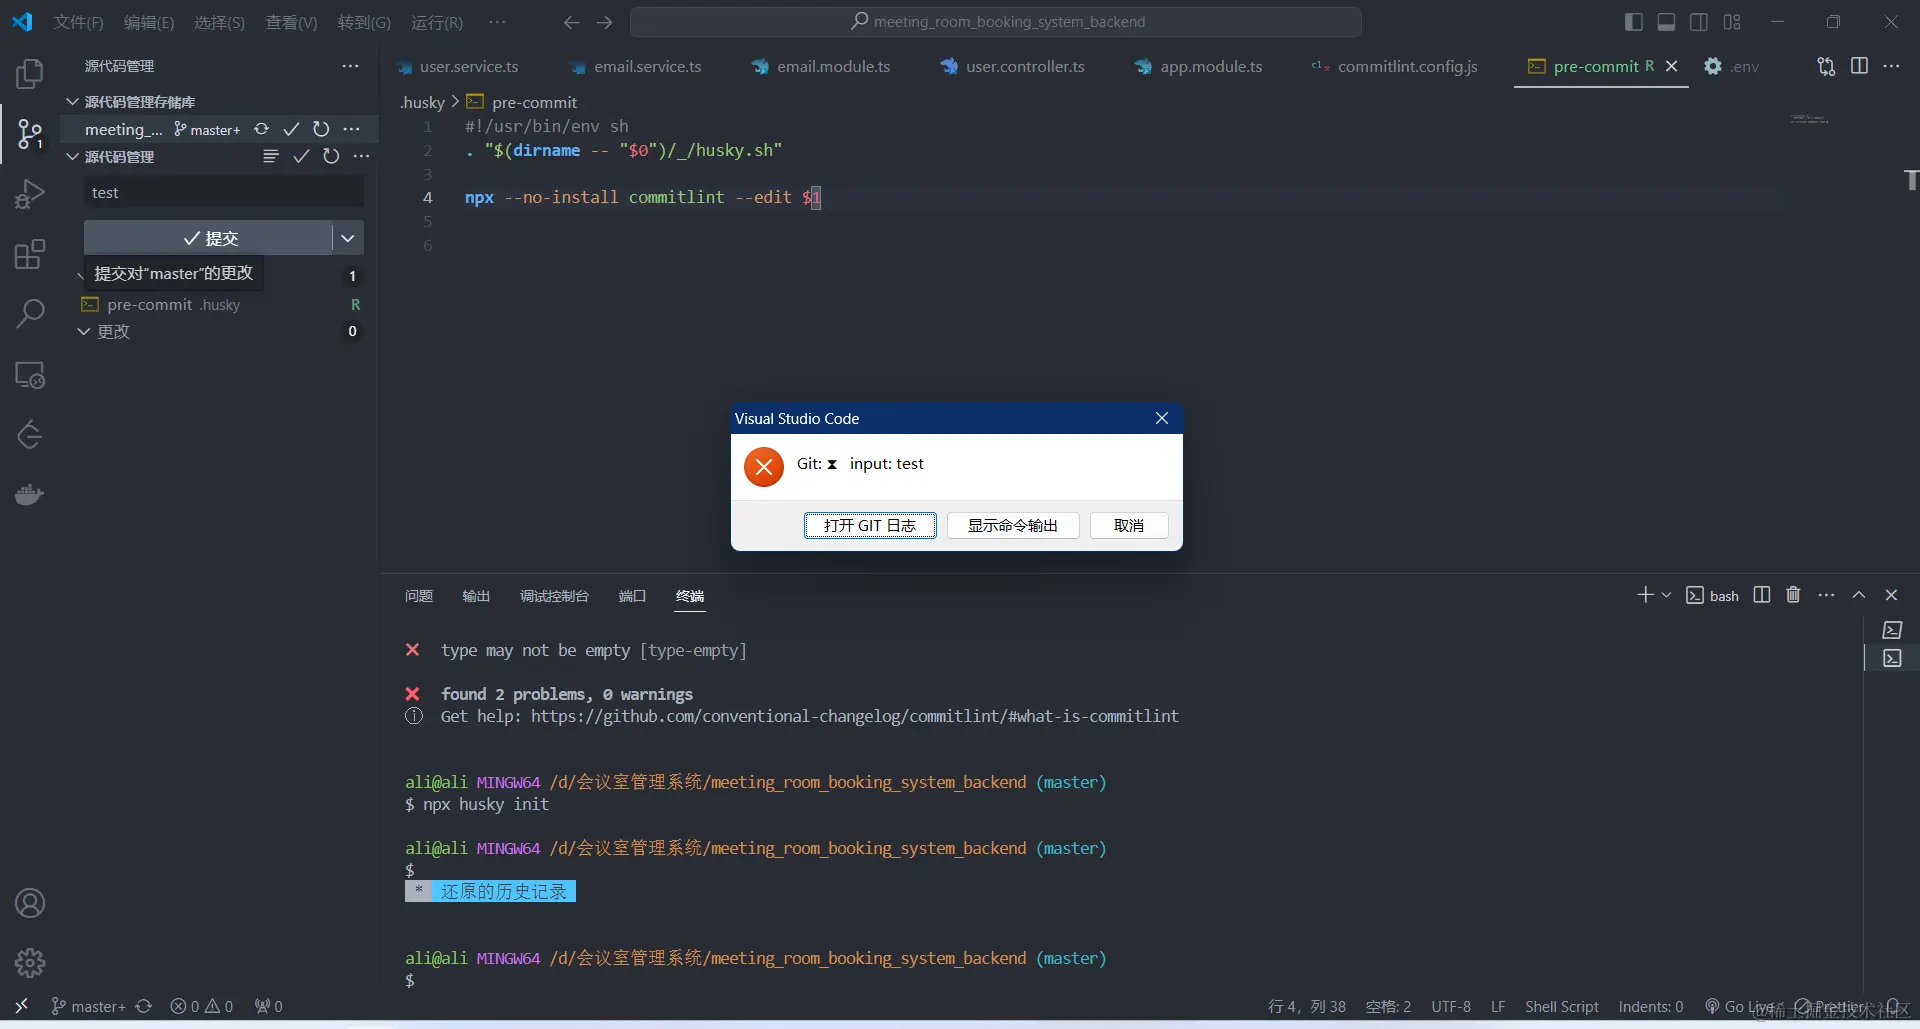Split the editor to the right
The height and width of the screenshot is (1029, 1920).
click(x=1859, y=66)
